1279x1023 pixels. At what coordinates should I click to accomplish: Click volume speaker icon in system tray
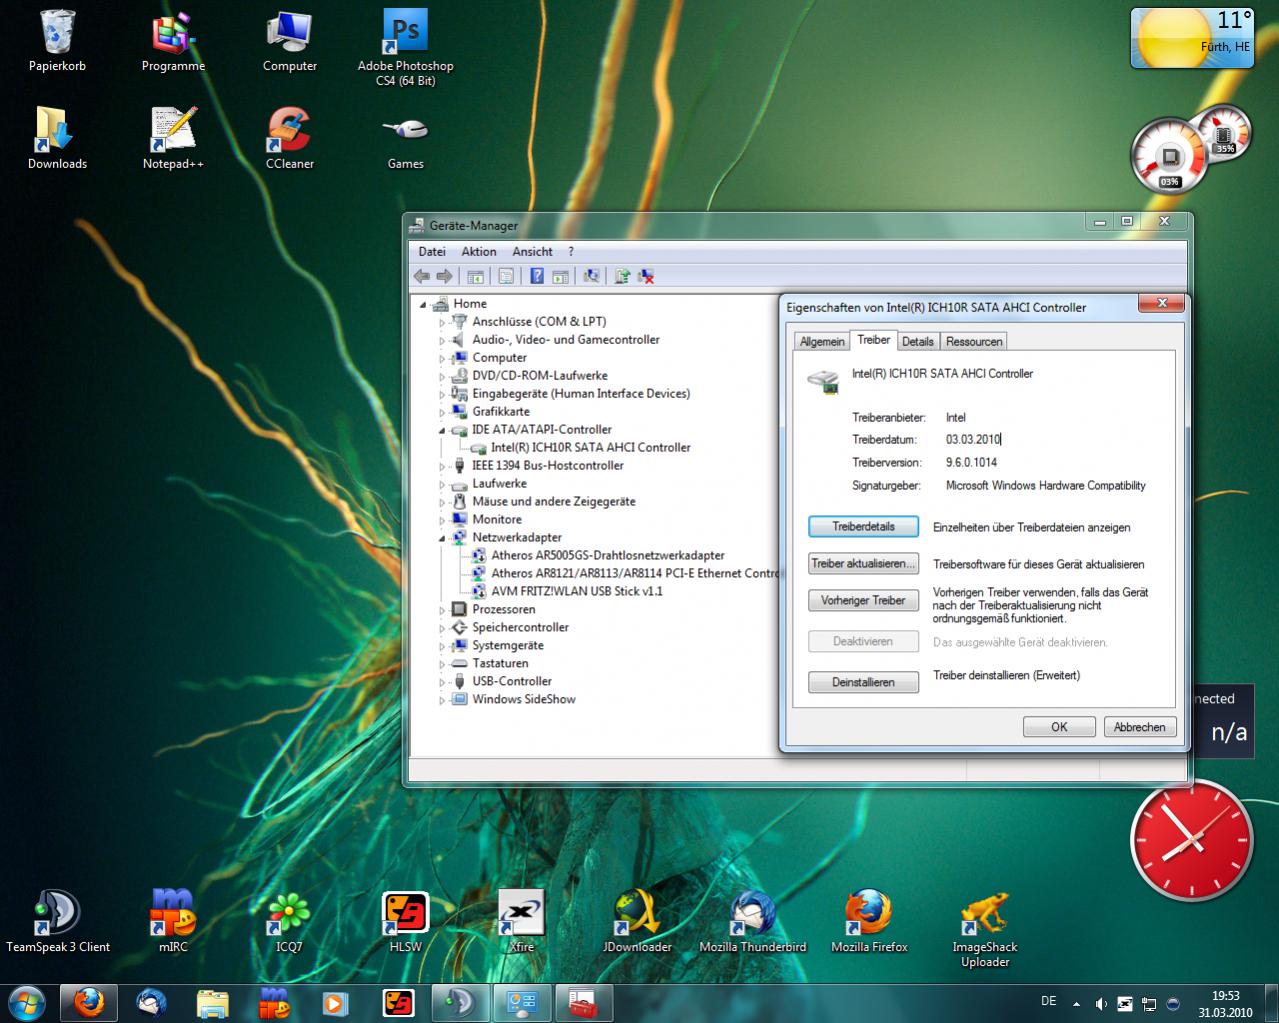click(x=1101, y=1004)
